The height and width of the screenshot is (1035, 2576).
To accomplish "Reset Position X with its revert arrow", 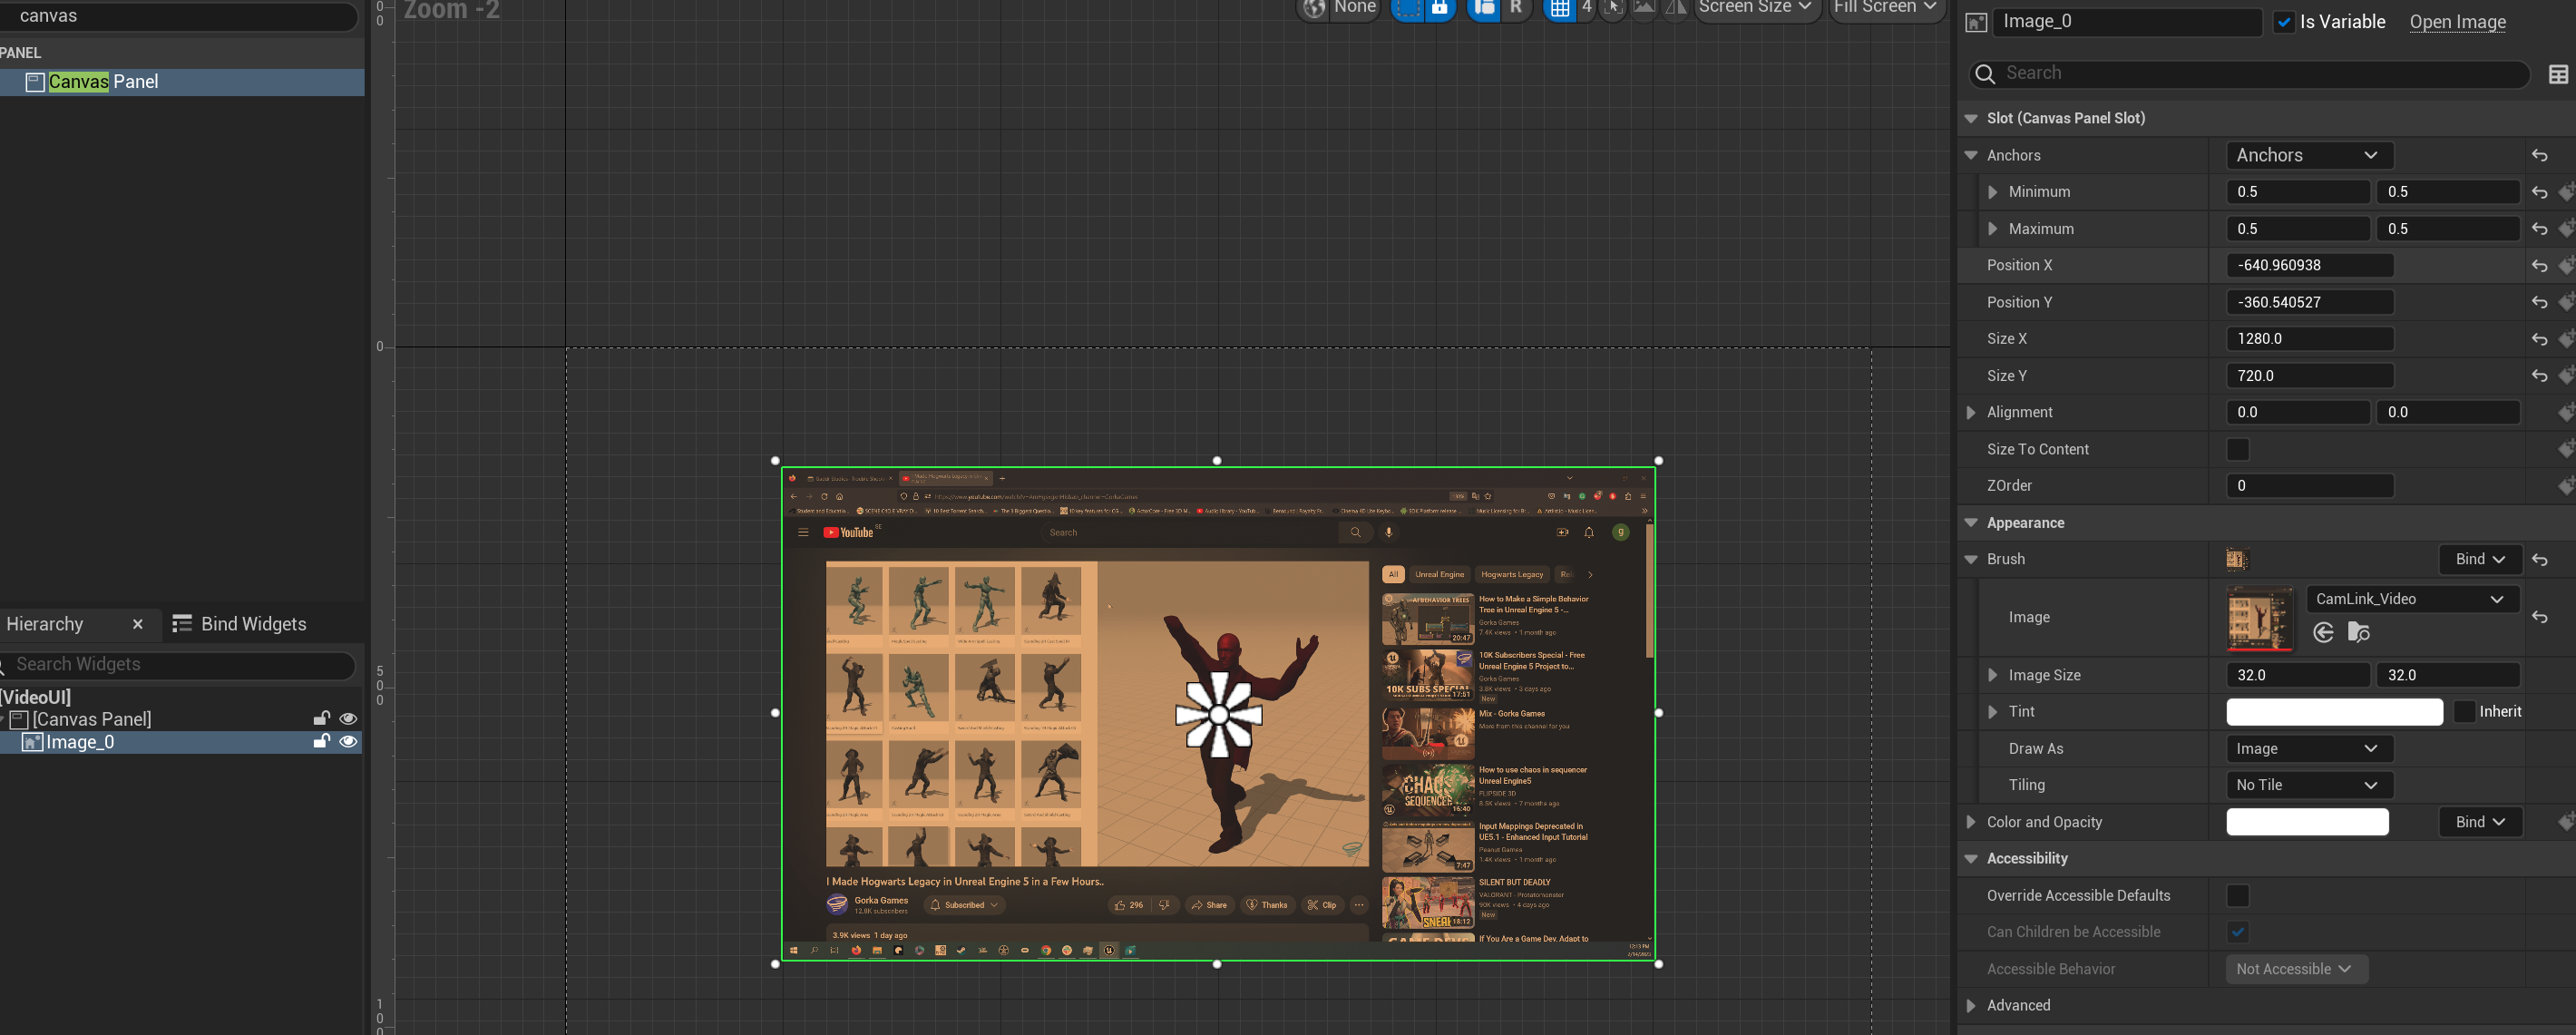I will coord(2539,266).
